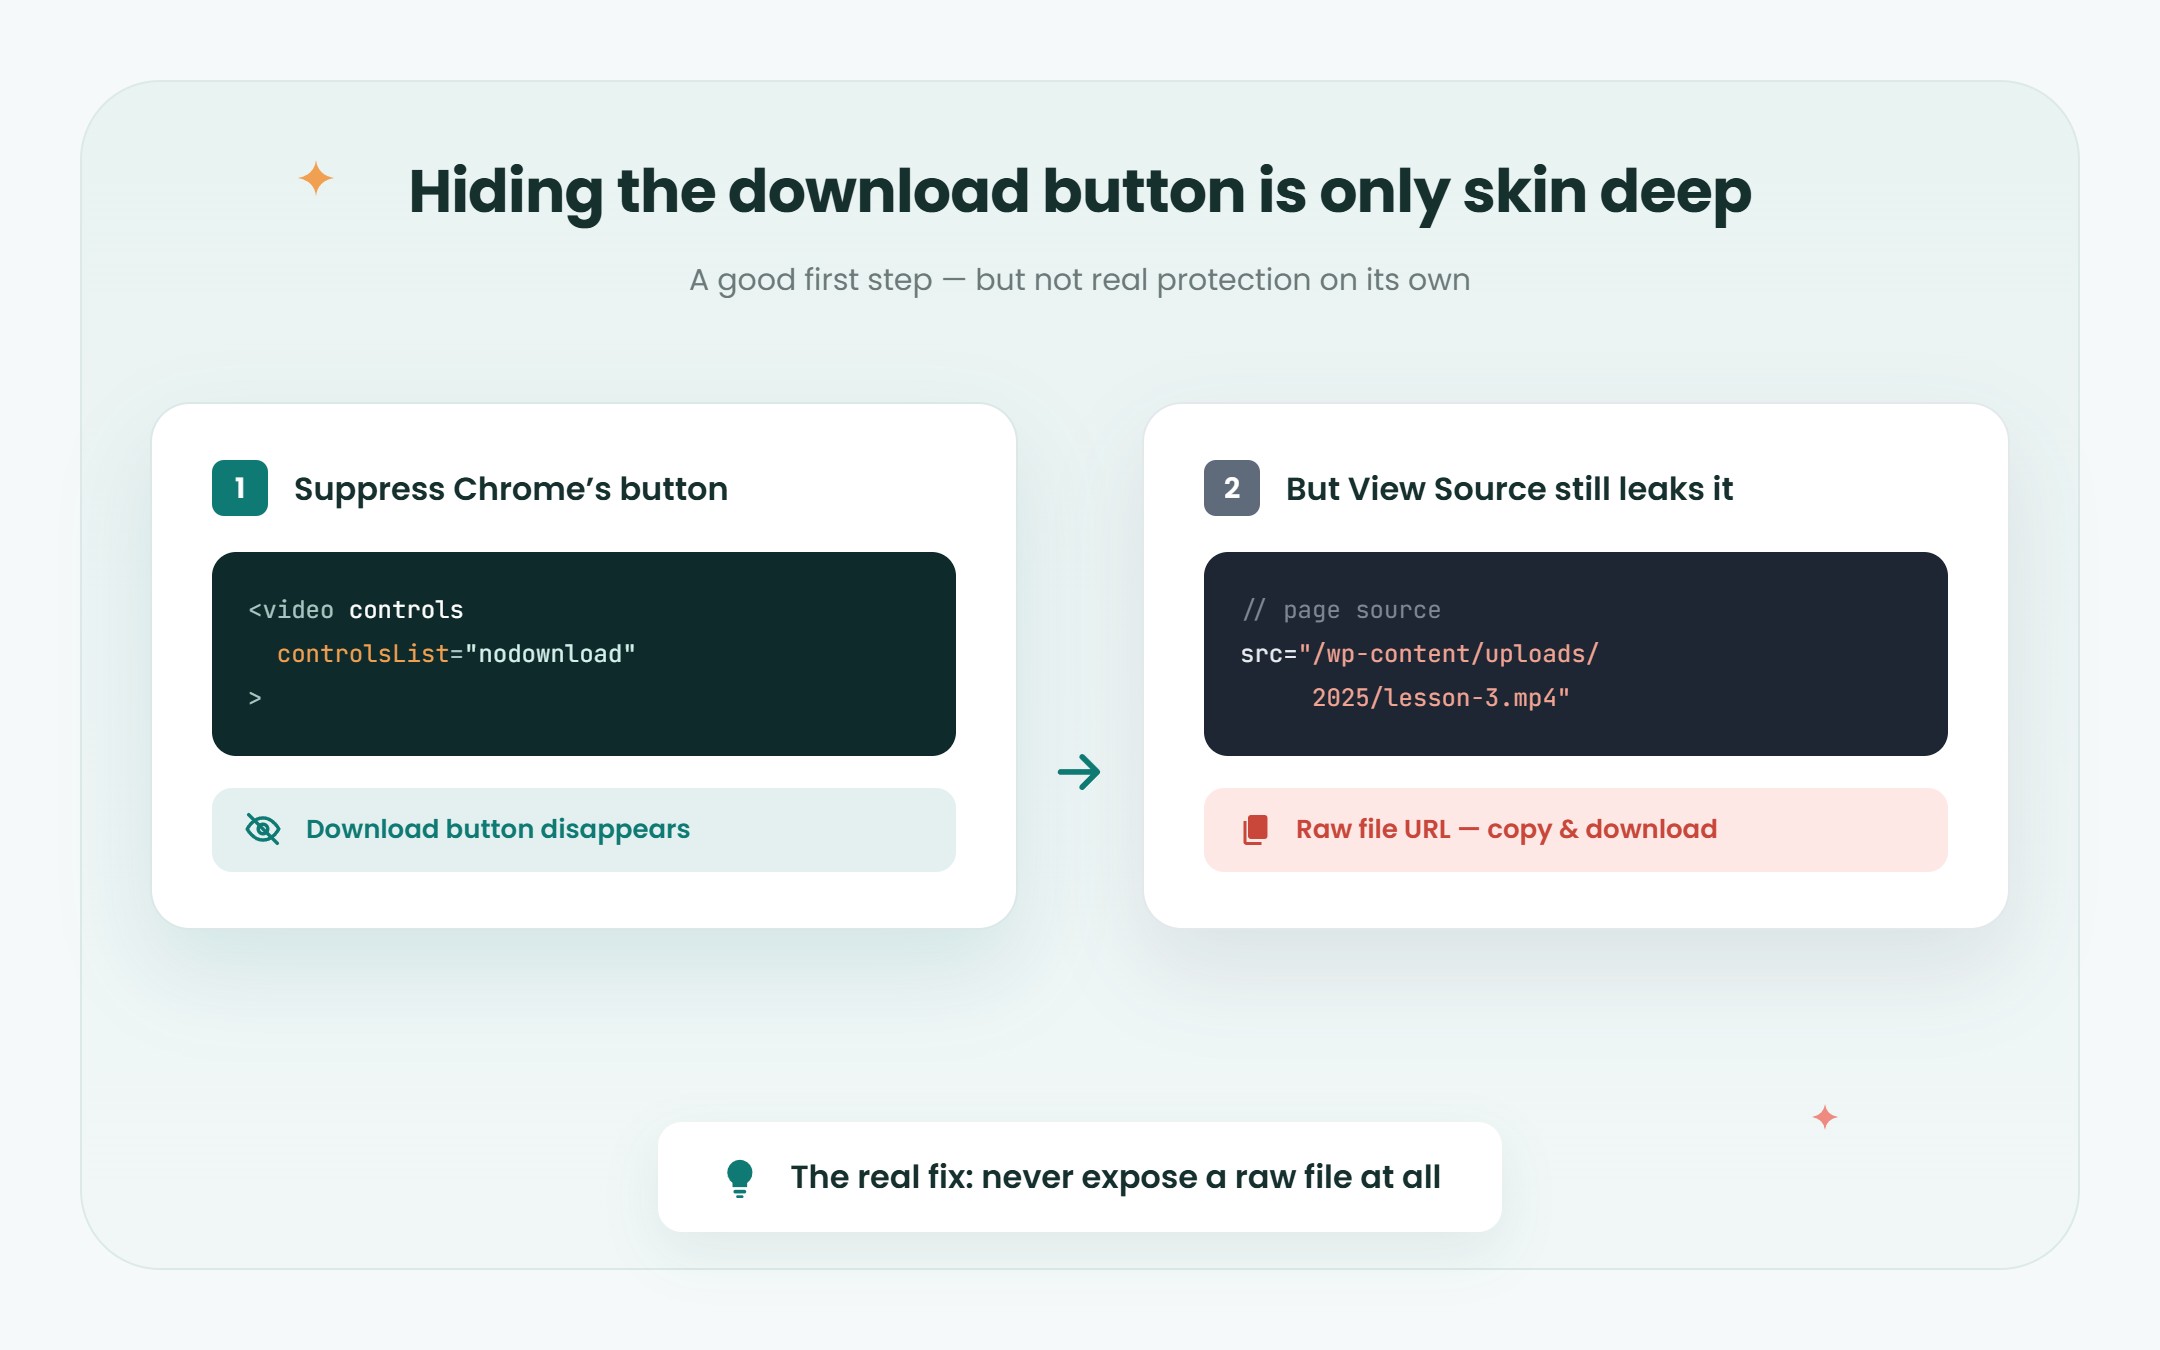Click the right arrow between the cards
2160x1350 pixels.
coord(1079,772)
